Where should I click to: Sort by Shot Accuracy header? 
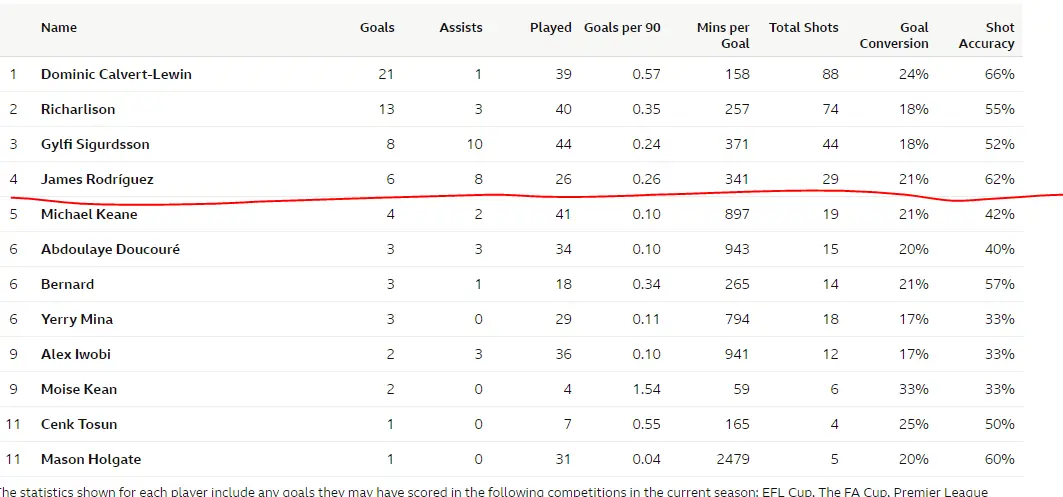tap(986, 35)
